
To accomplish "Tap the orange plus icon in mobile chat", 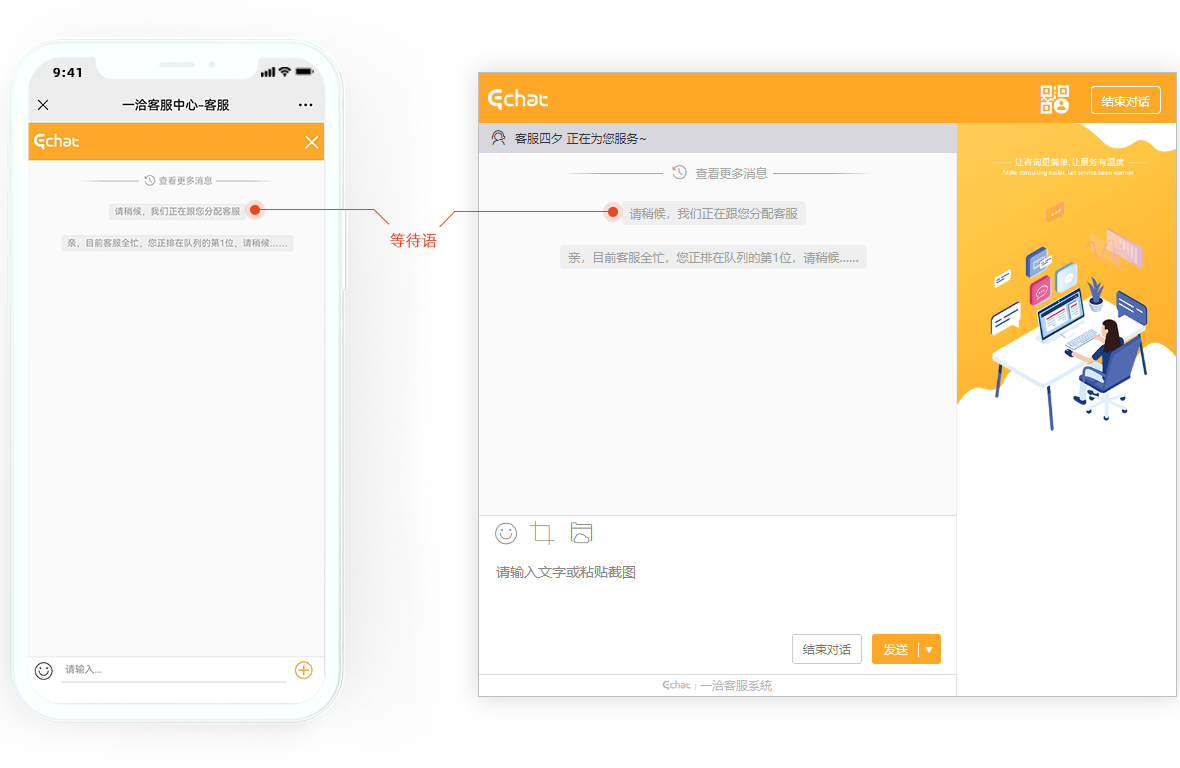I will tap(304, 671).
